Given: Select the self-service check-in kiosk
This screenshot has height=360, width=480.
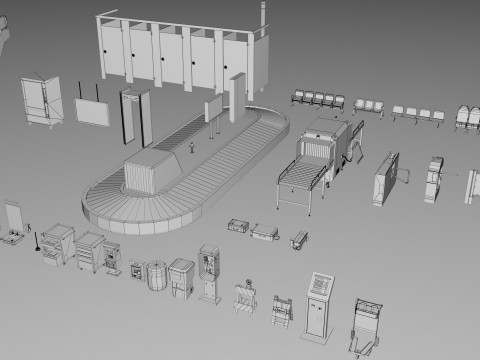Looking at the screenshot, I should tap(318, 308).
